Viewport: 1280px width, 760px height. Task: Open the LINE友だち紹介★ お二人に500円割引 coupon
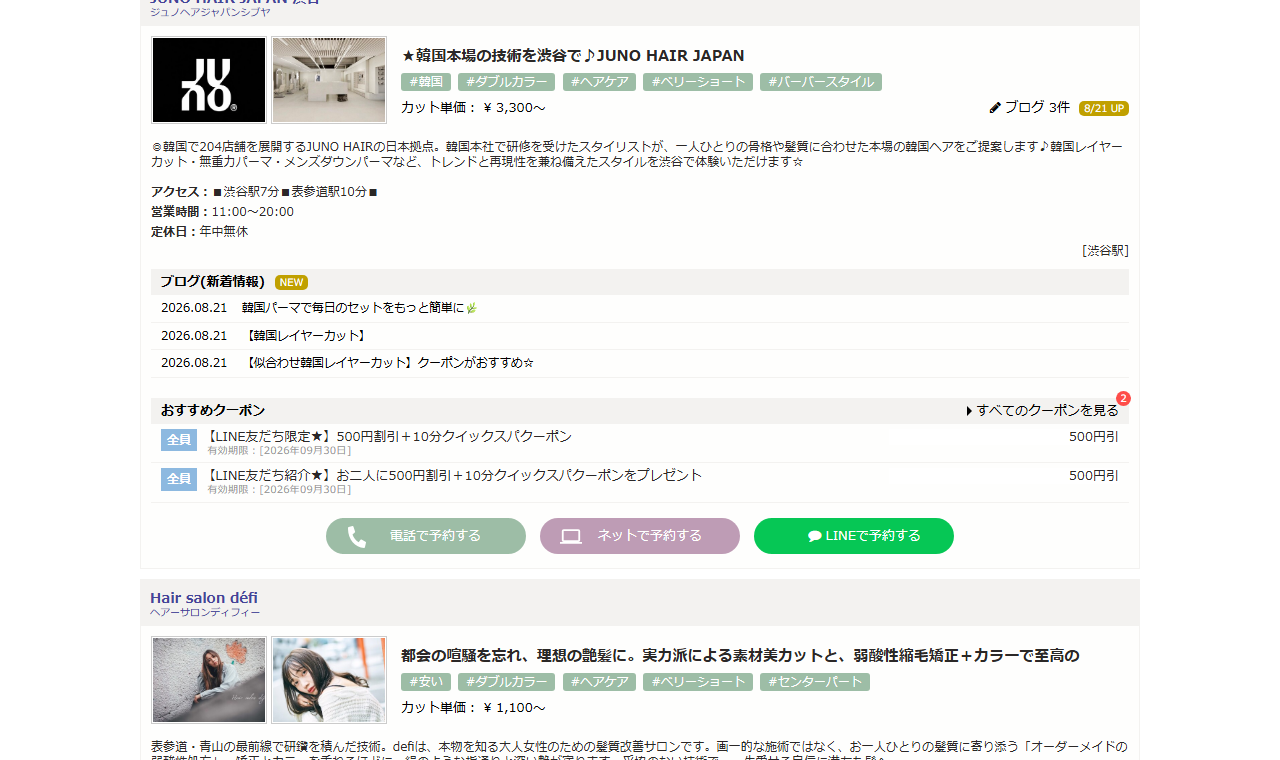coord(454,475)
